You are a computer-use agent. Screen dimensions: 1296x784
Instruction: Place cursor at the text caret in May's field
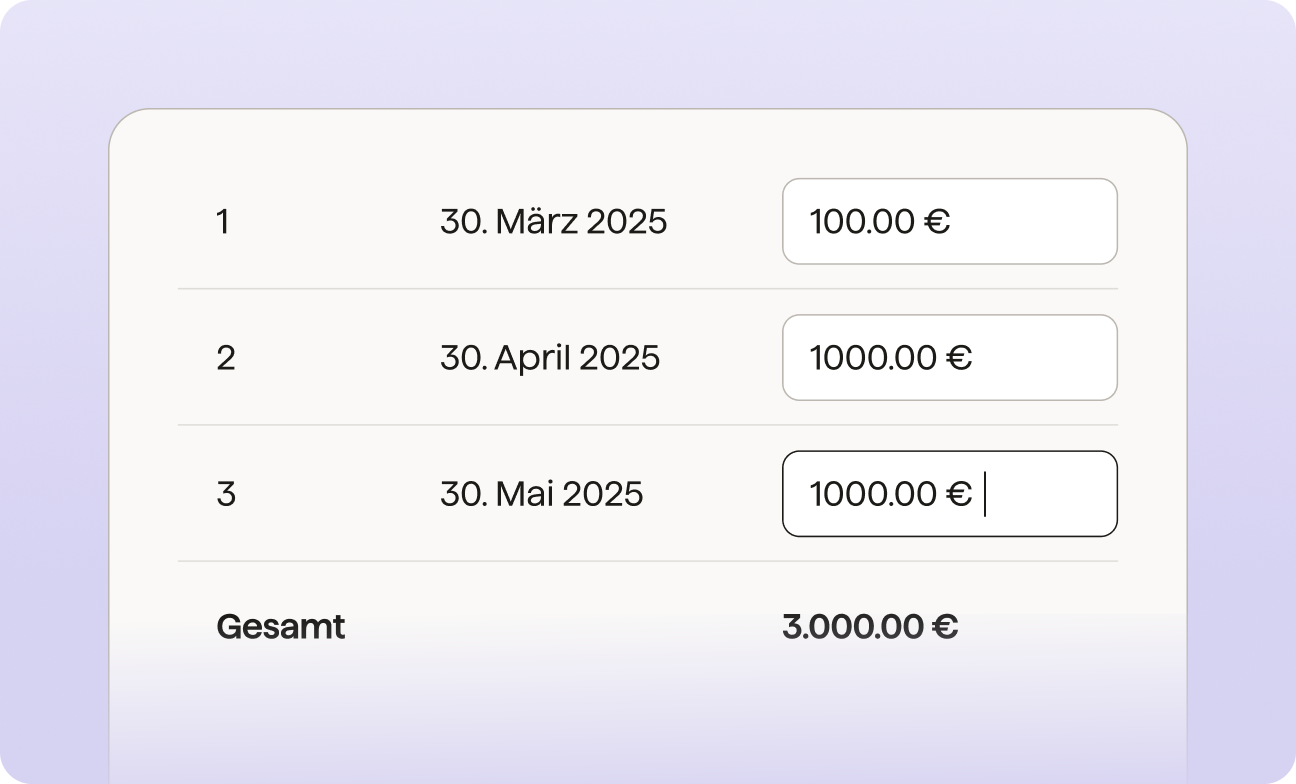pyautogui.click(x=985, y=494)
